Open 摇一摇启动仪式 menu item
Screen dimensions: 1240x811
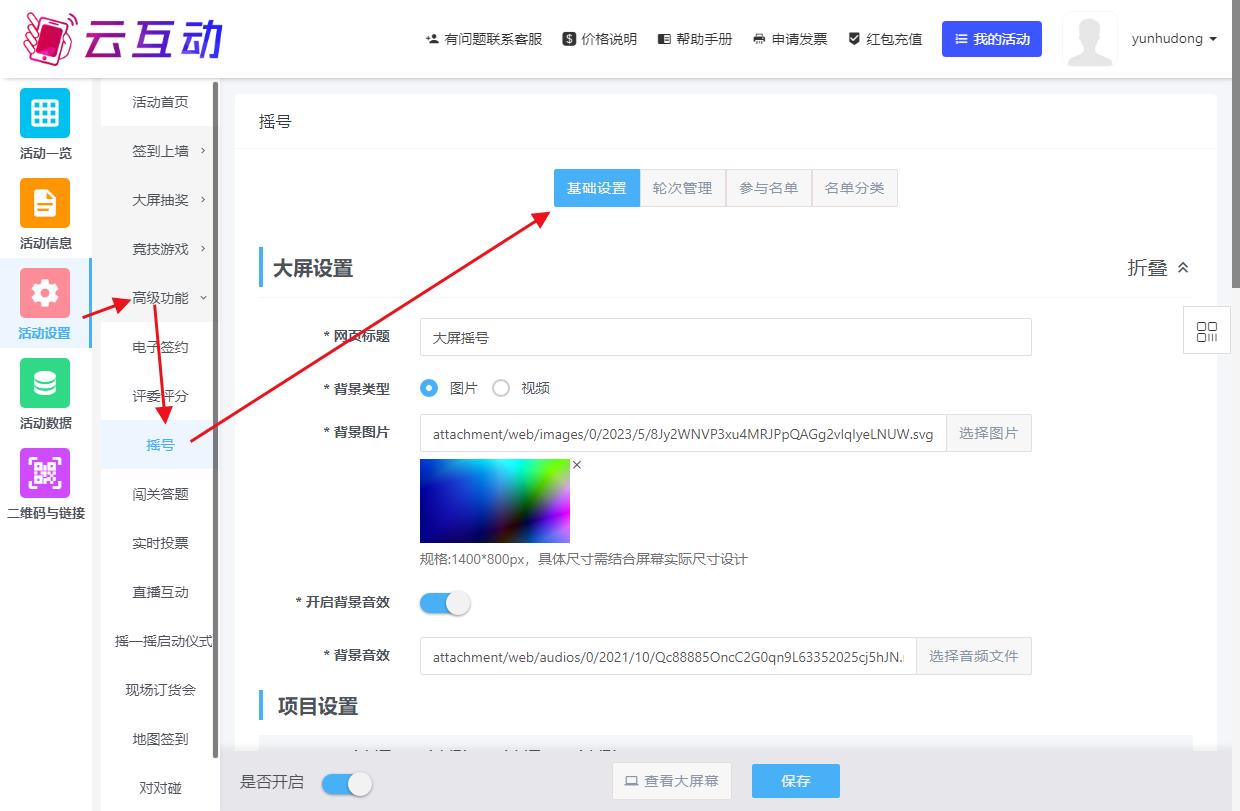pyautogui.click(x=164, y=641)
